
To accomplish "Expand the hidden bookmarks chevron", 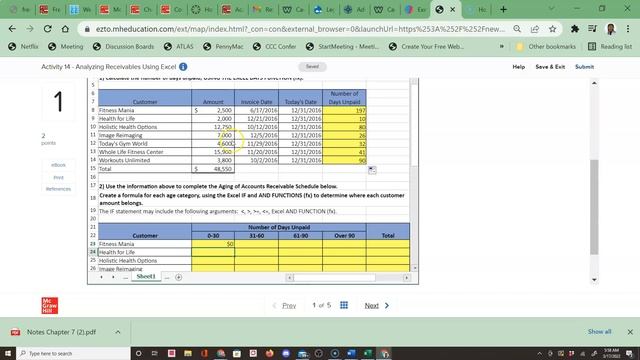I will pos(502,47).
